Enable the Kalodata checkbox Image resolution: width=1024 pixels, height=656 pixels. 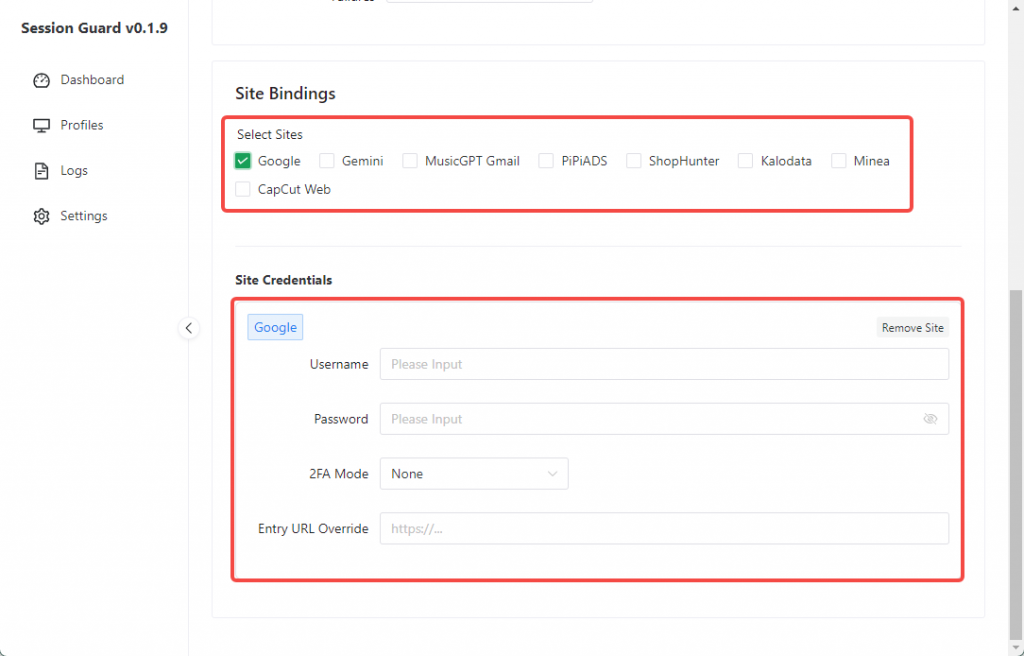(x=745, y=161)
